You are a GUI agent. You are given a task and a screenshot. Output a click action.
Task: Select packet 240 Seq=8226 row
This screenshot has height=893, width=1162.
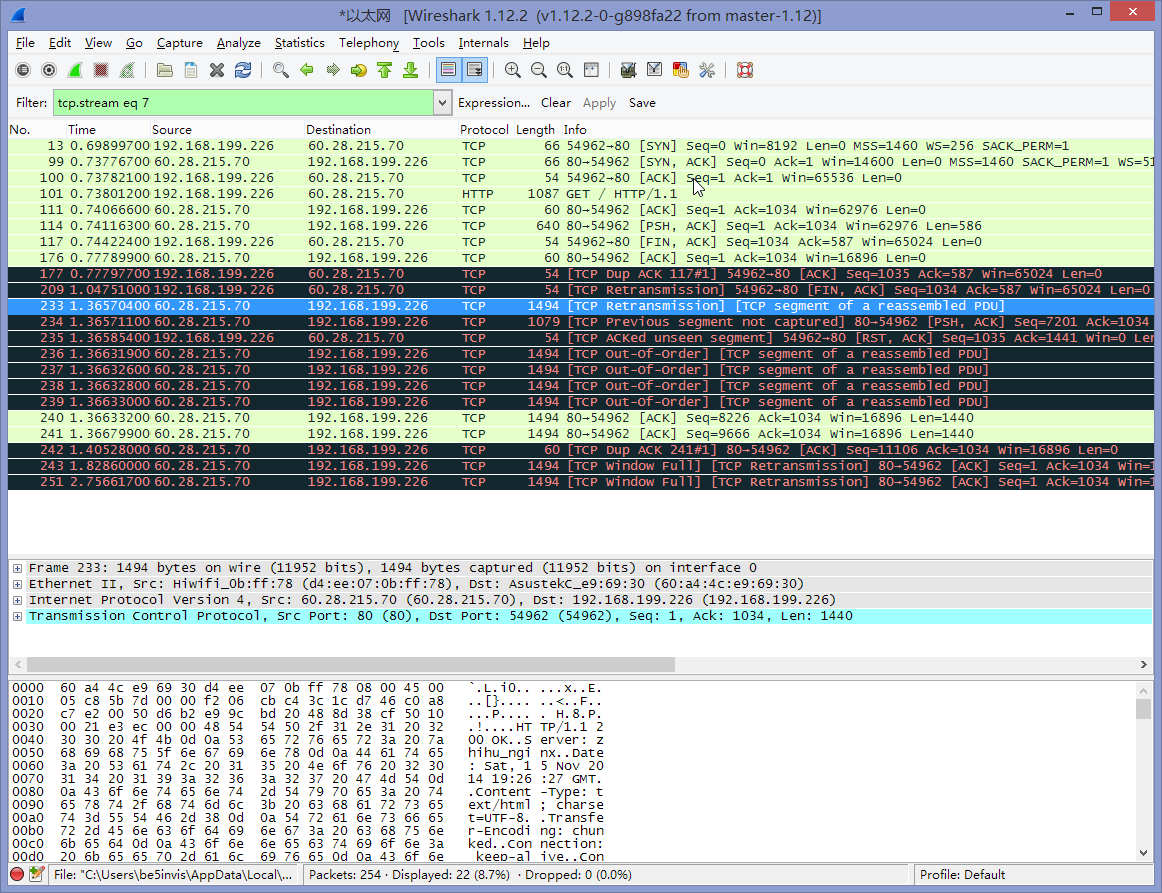pyautogui.click(x=581, y=418)
